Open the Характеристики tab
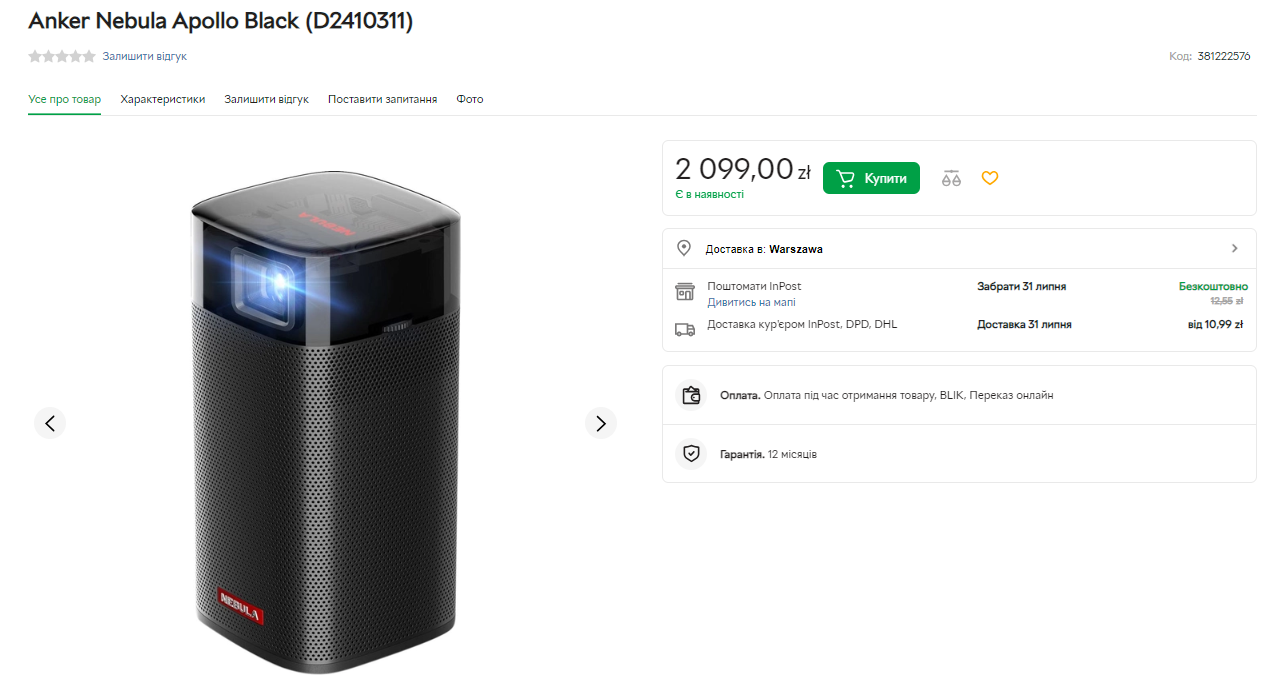The height and width of the screenshot is (682, 1273). click(163, 99)
